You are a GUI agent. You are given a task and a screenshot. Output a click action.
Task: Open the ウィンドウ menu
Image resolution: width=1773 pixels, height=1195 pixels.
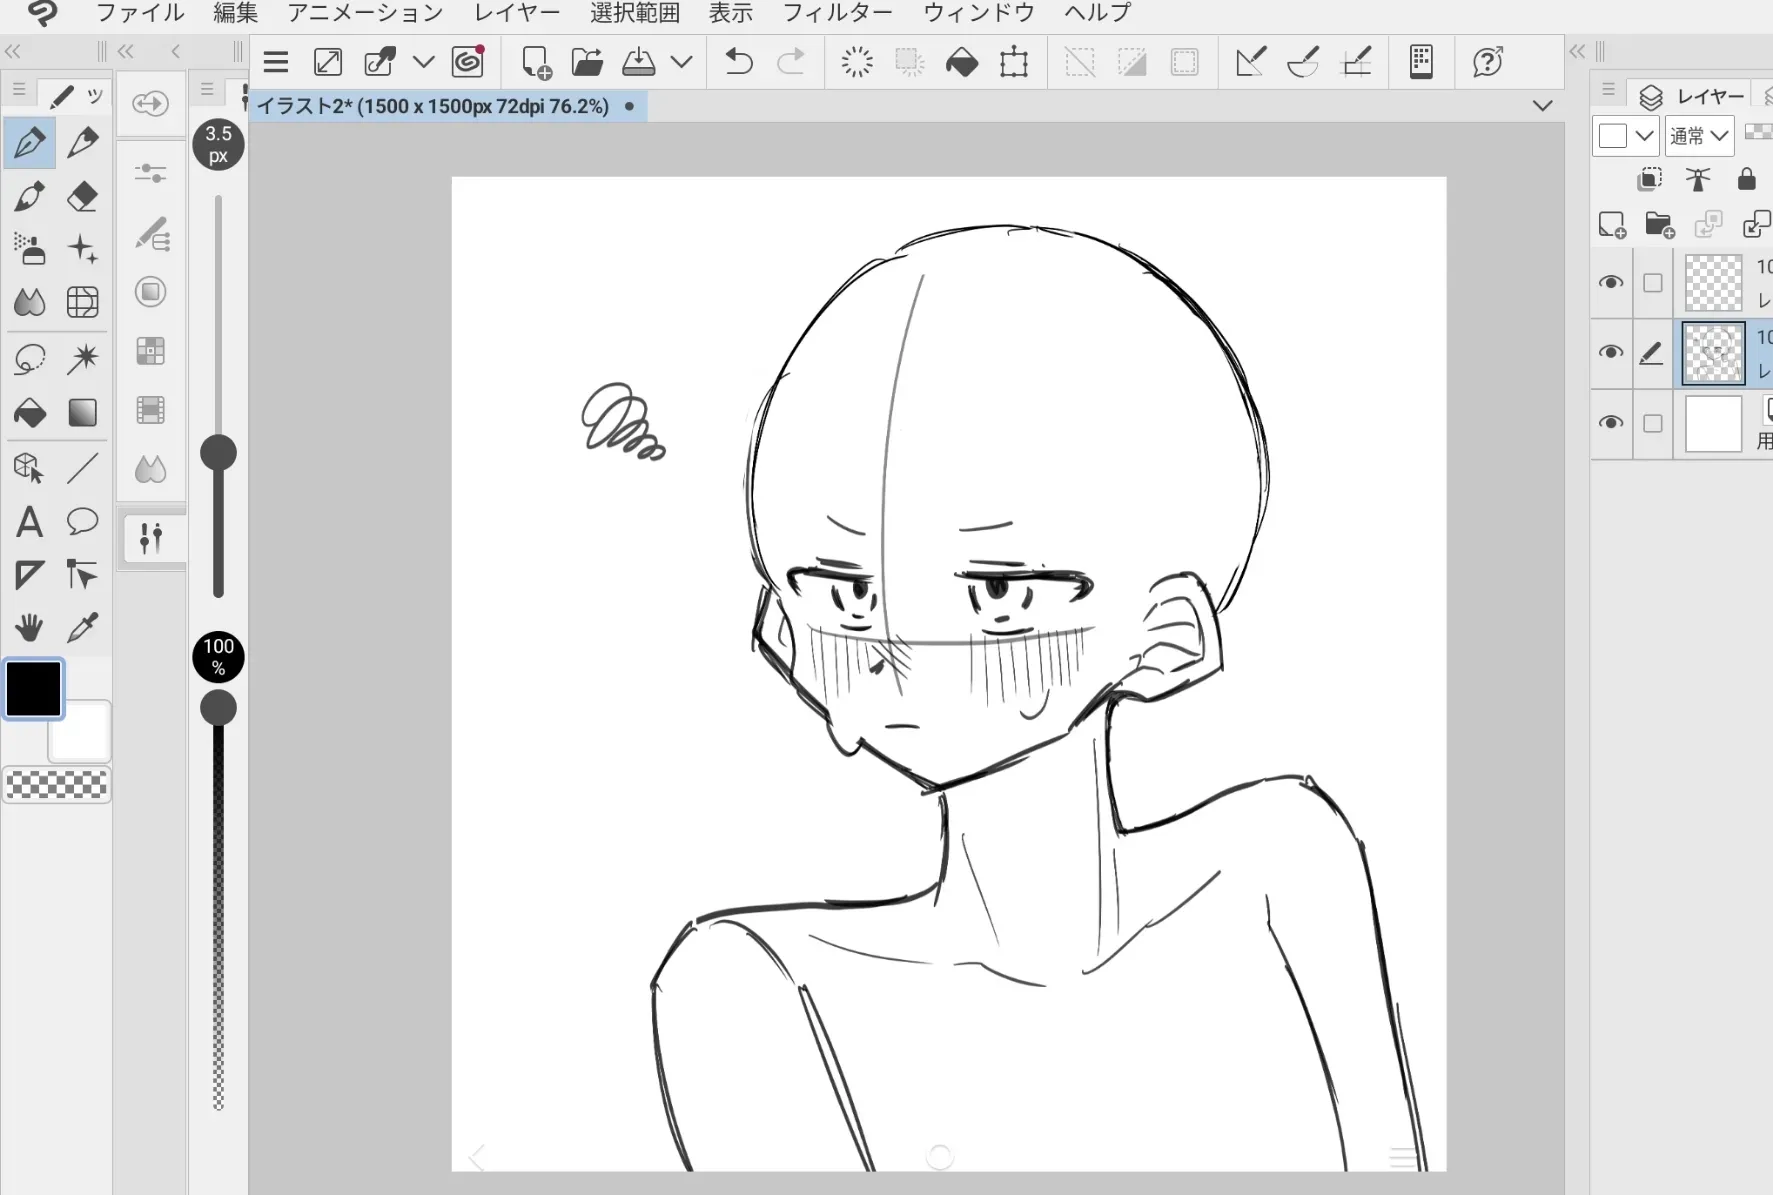979,13
